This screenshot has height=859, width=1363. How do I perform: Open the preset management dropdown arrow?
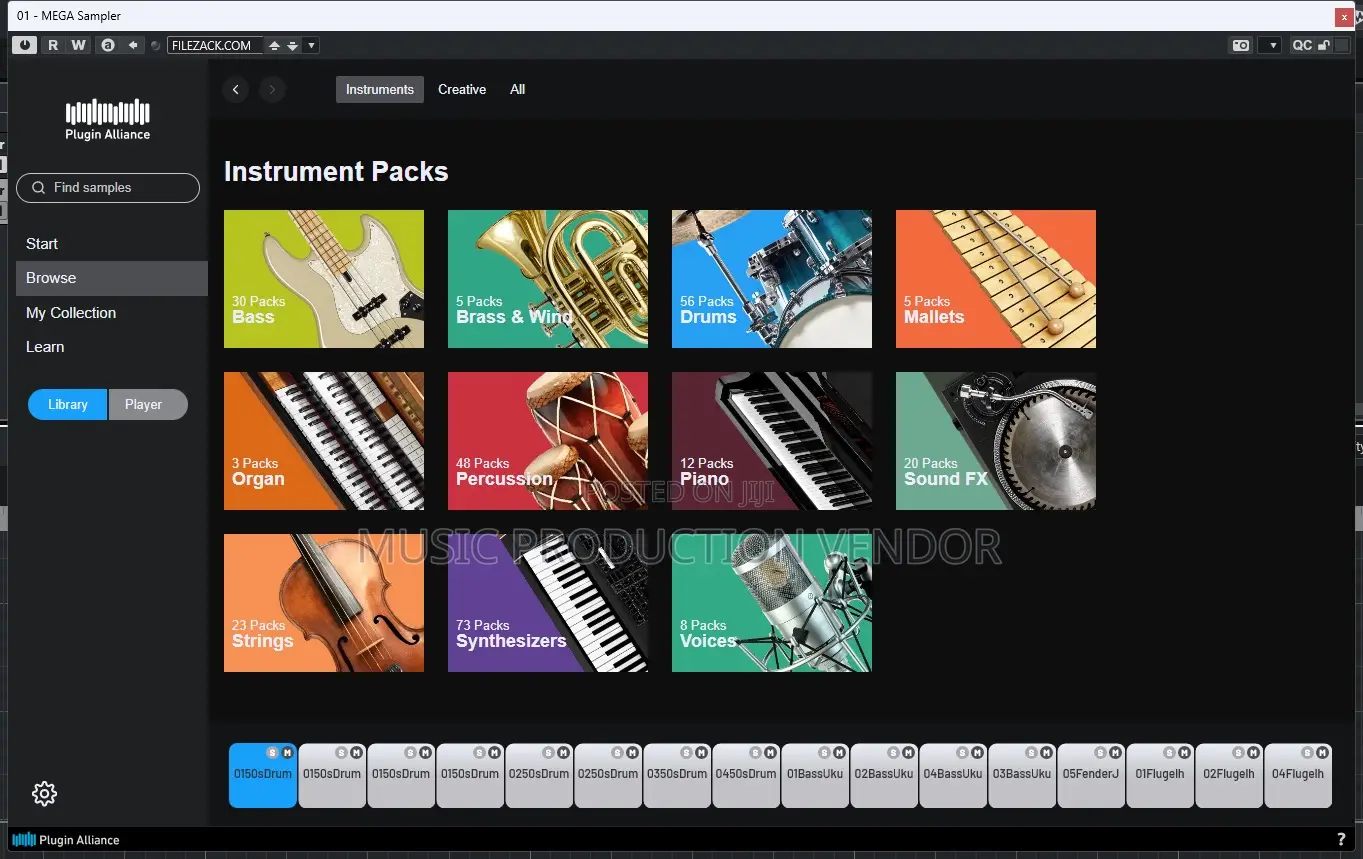tap(311, 45)
